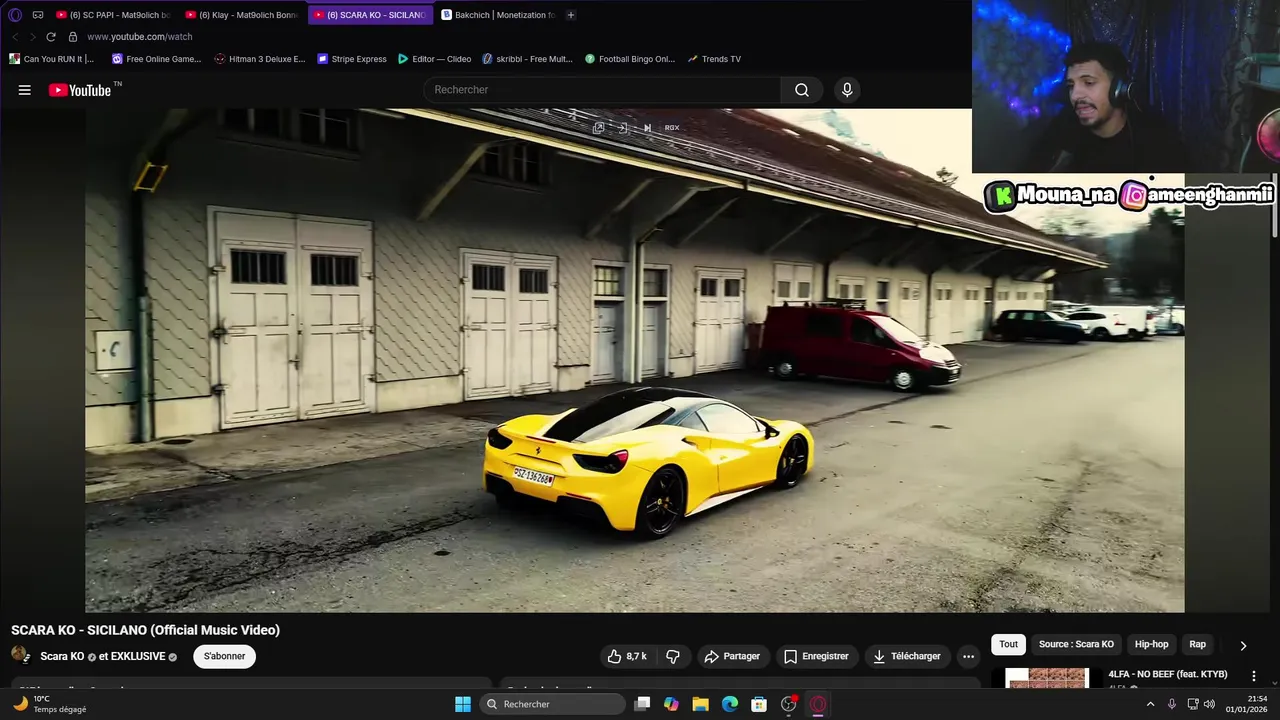Screen dimensions: 1280x720
Task: Open more actions three-dot menu beside Télécharger
Action: [x=968, y=656]
